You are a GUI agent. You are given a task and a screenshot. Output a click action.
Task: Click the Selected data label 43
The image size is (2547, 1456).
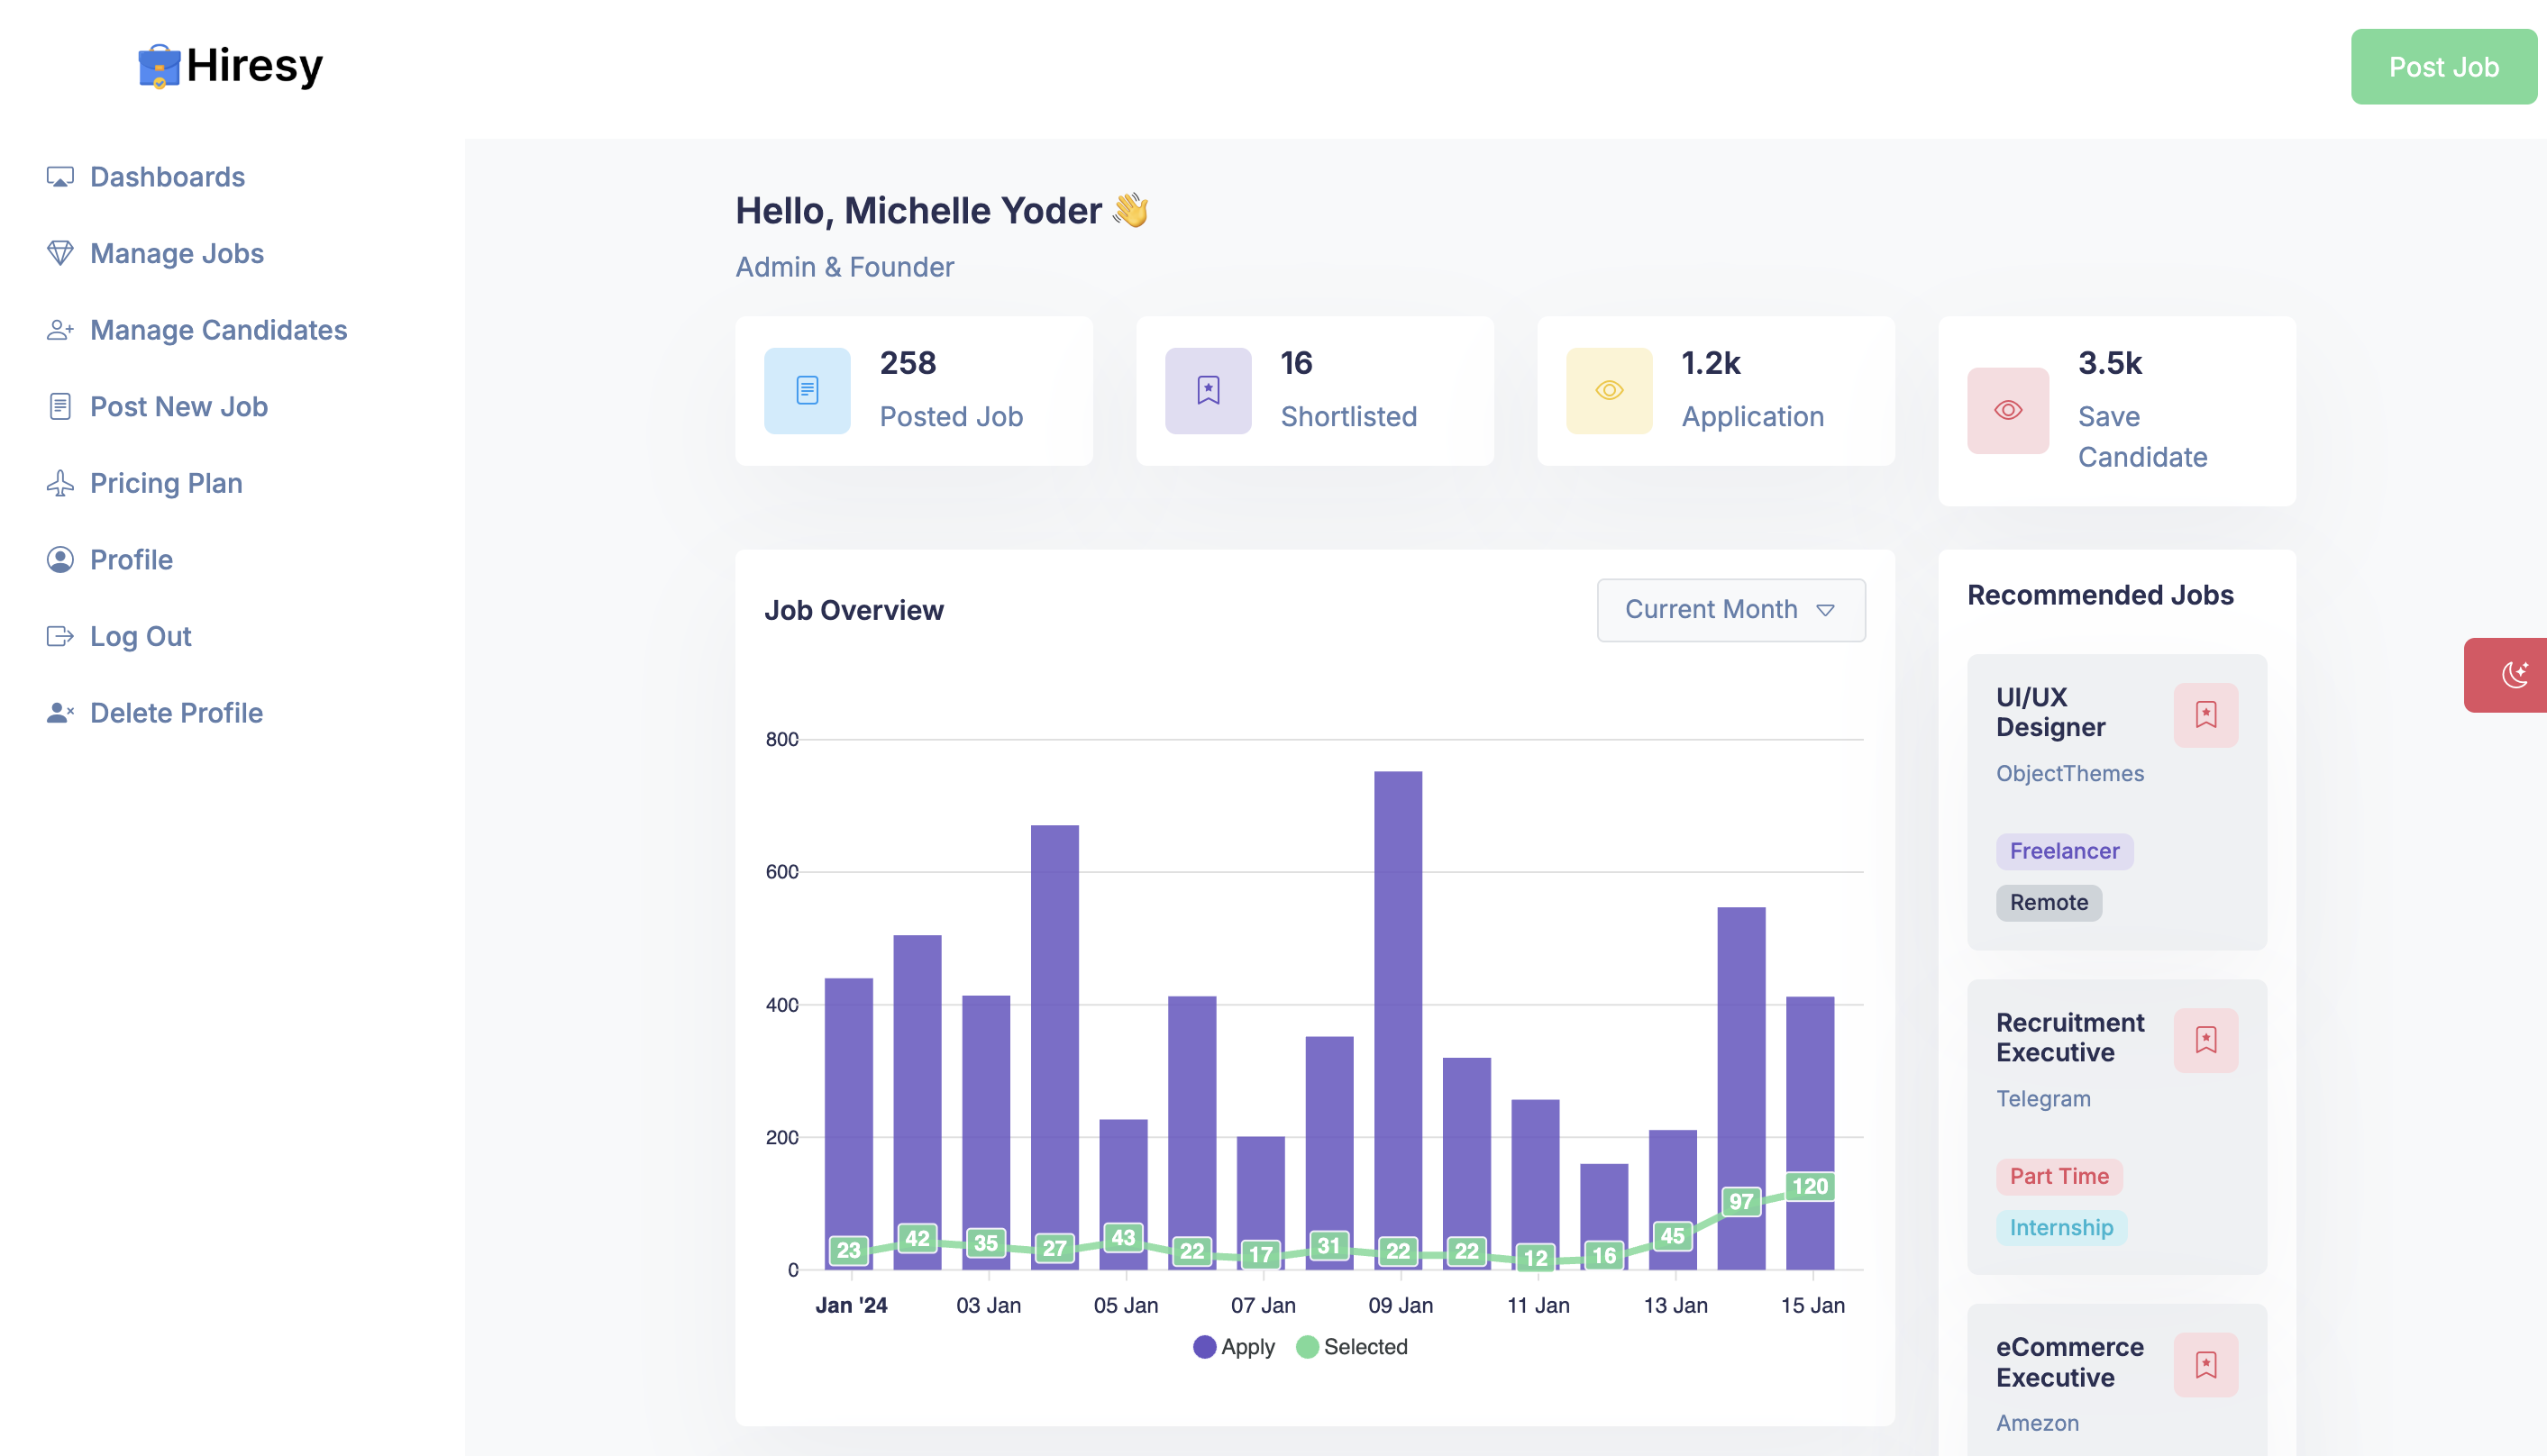[1123, 1238]
